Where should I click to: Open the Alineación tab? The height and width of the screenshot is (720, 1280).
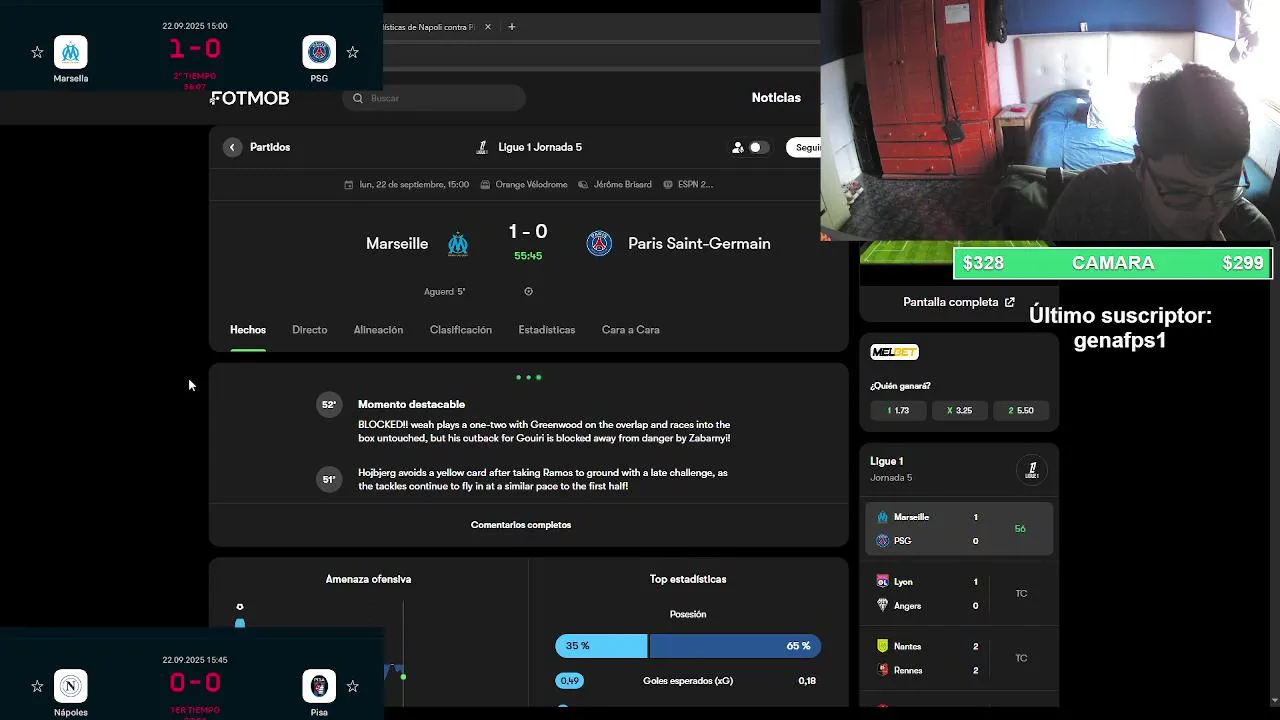pyautogui.click(x=378, y=330)
